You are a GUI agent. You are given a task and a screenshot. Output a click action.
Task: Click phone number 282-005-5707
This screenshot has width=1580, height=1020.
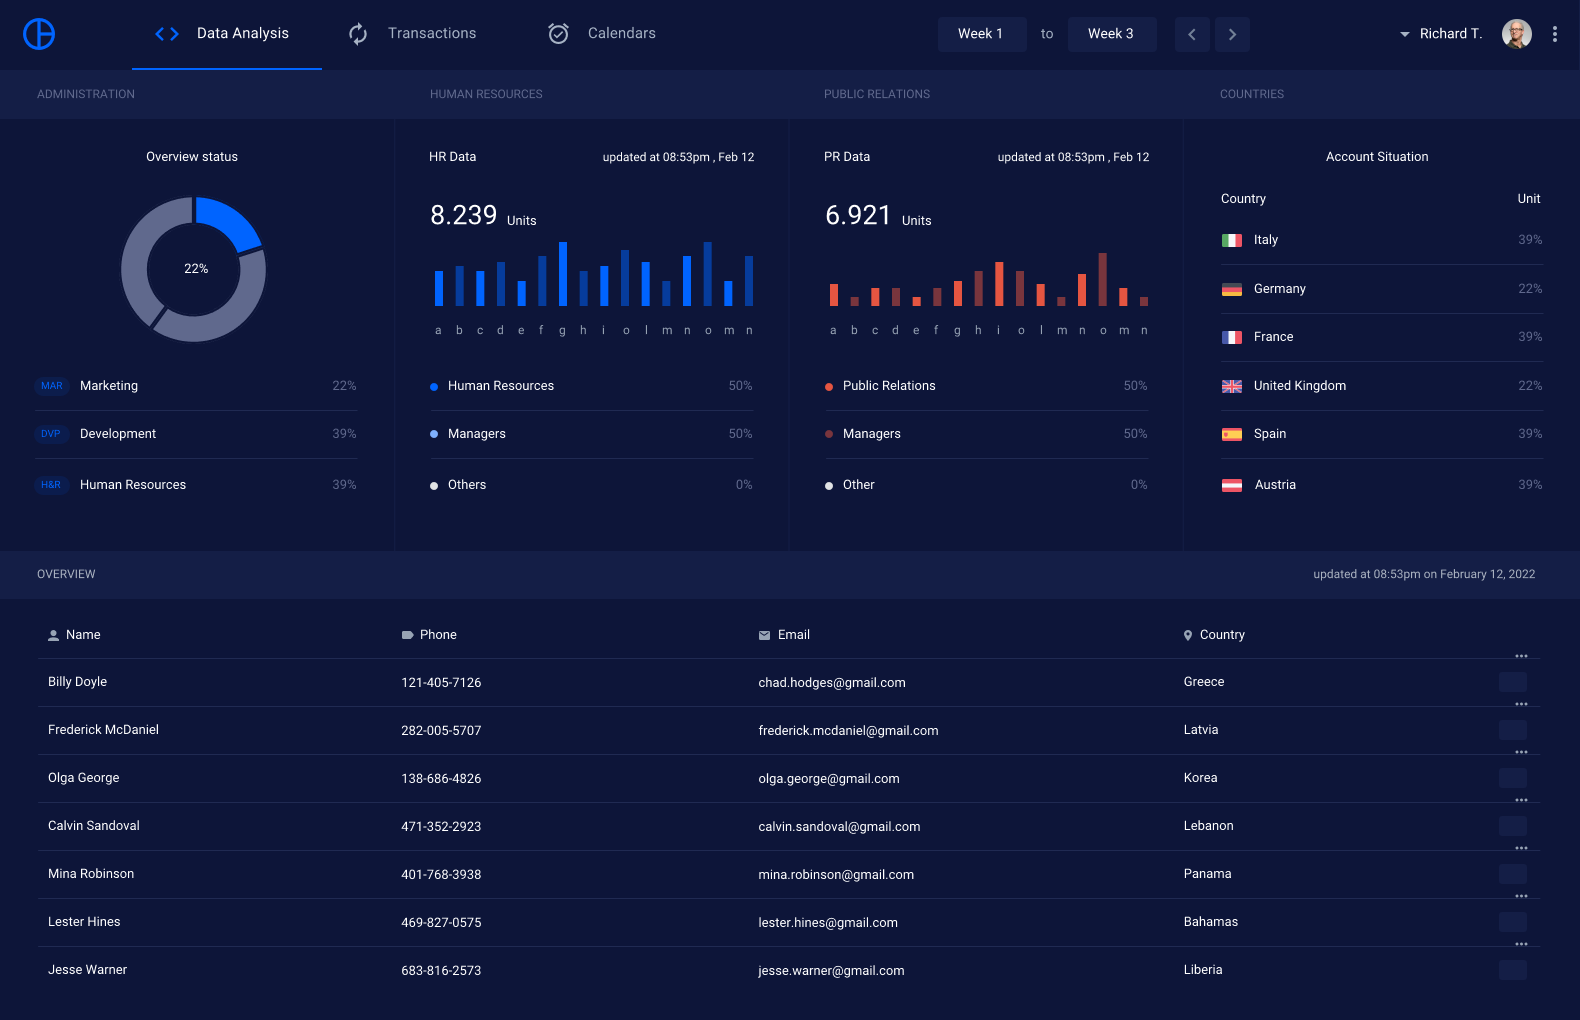coord(441,731)
